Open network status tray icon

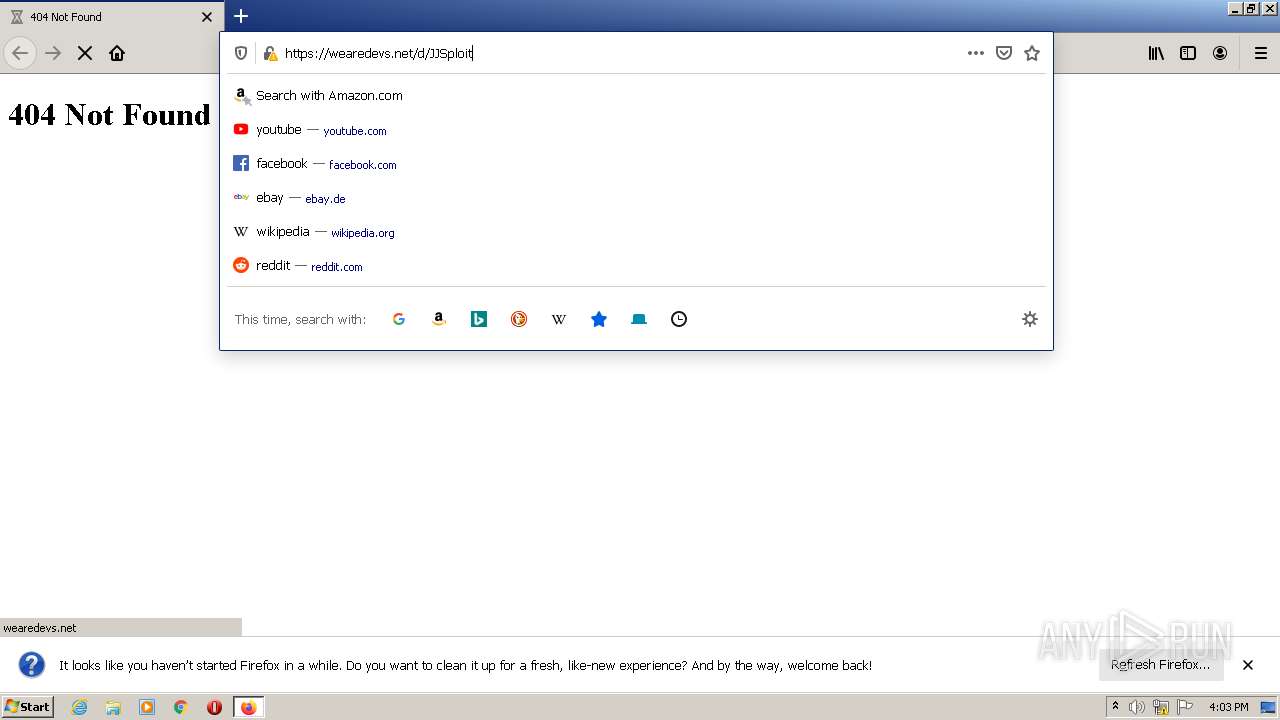pos(1161,707)
